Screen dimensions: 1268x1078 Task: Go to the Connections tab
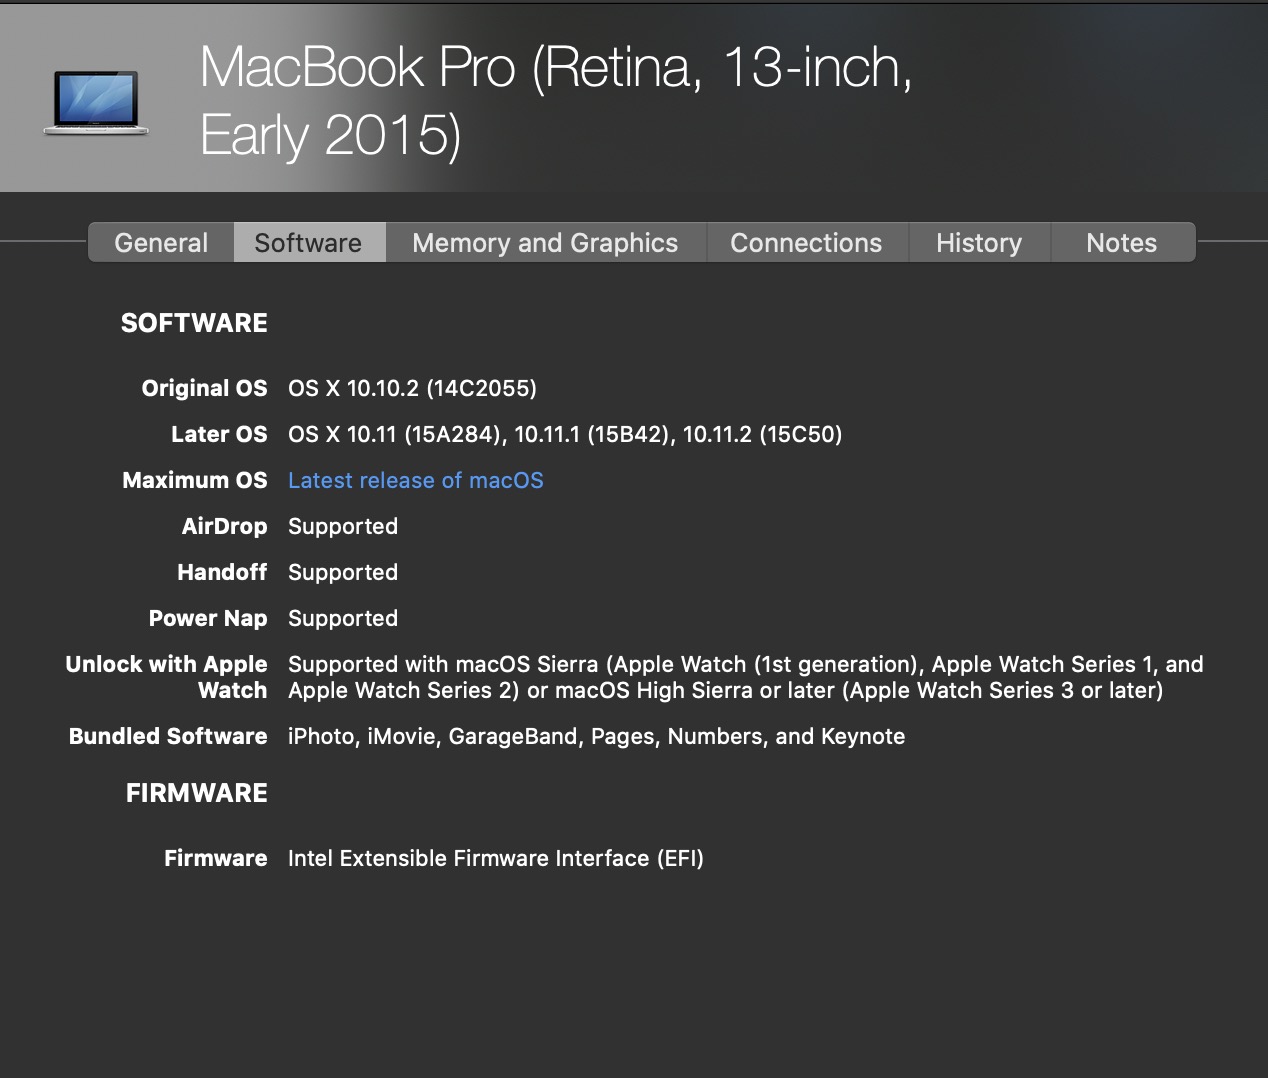click(x=806, y=243)
